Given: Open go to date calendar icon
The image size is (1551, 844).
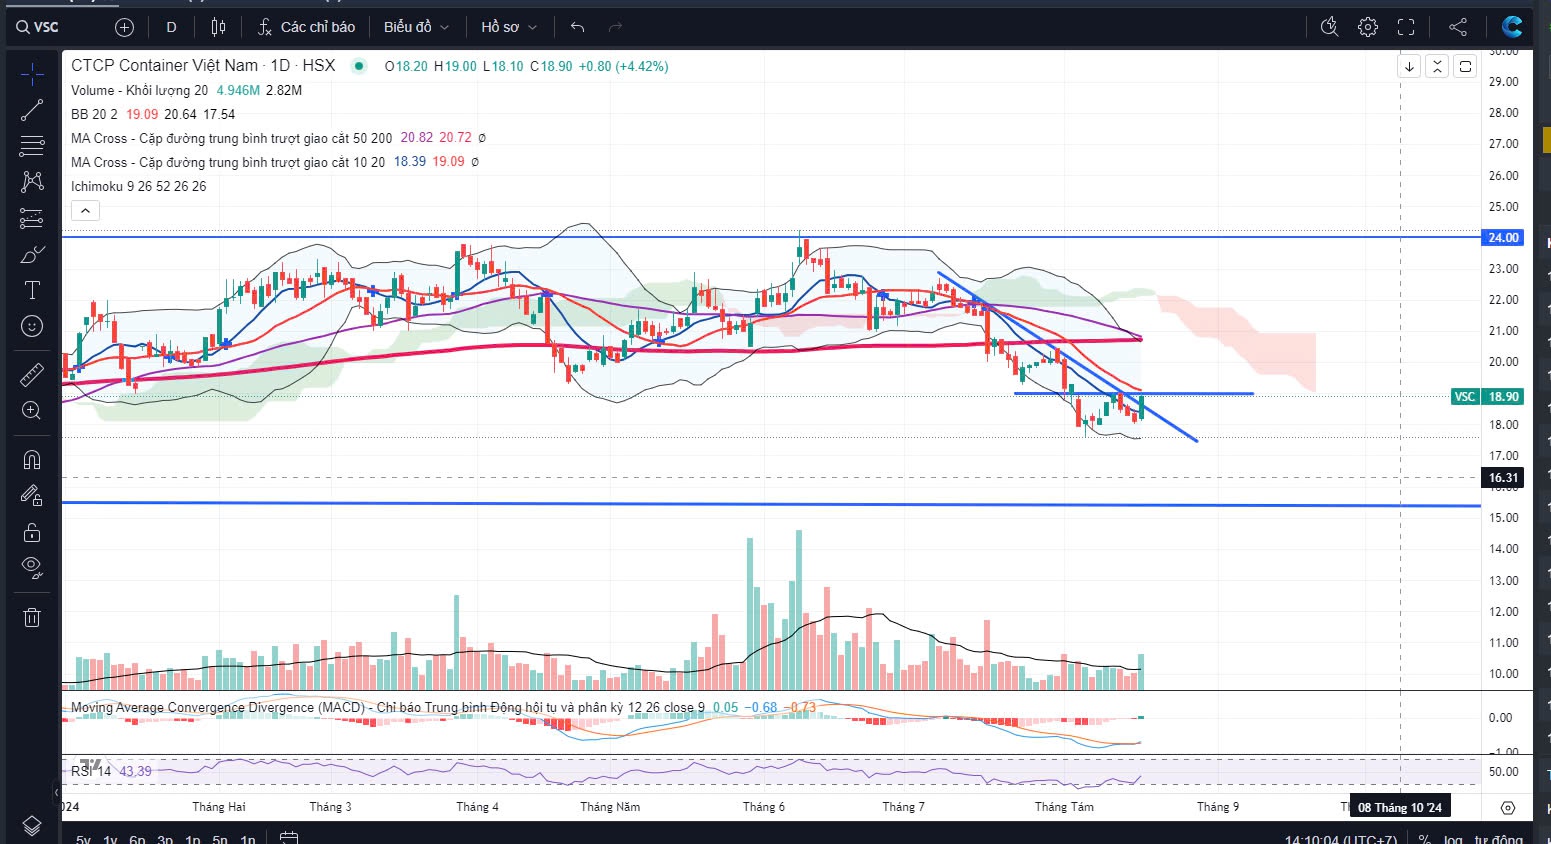Looking at the screenshot, I should (289, 838).
